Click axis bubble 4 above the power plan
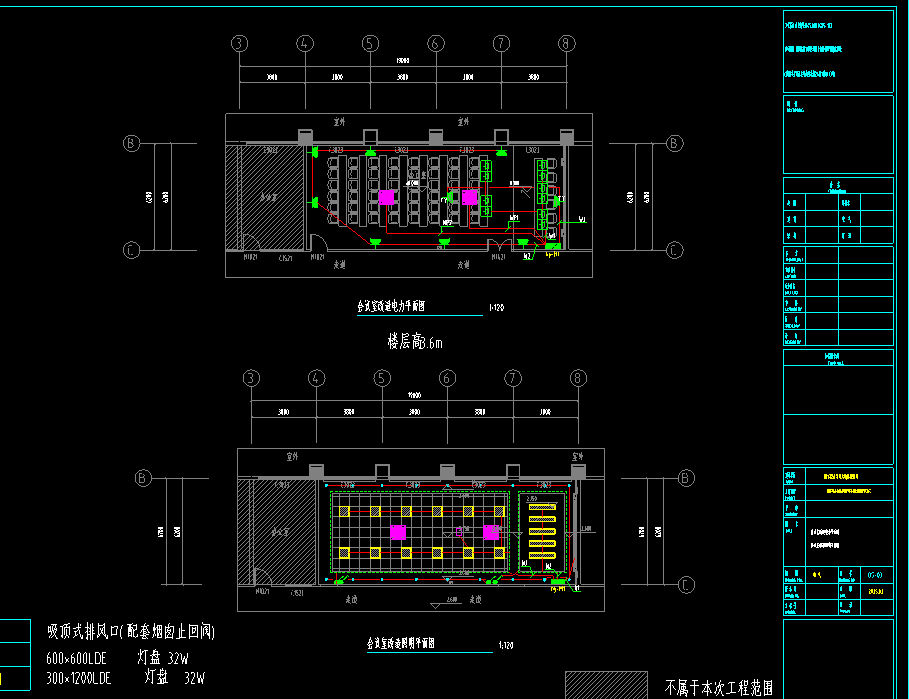909x699 pixels. [305, 43]
